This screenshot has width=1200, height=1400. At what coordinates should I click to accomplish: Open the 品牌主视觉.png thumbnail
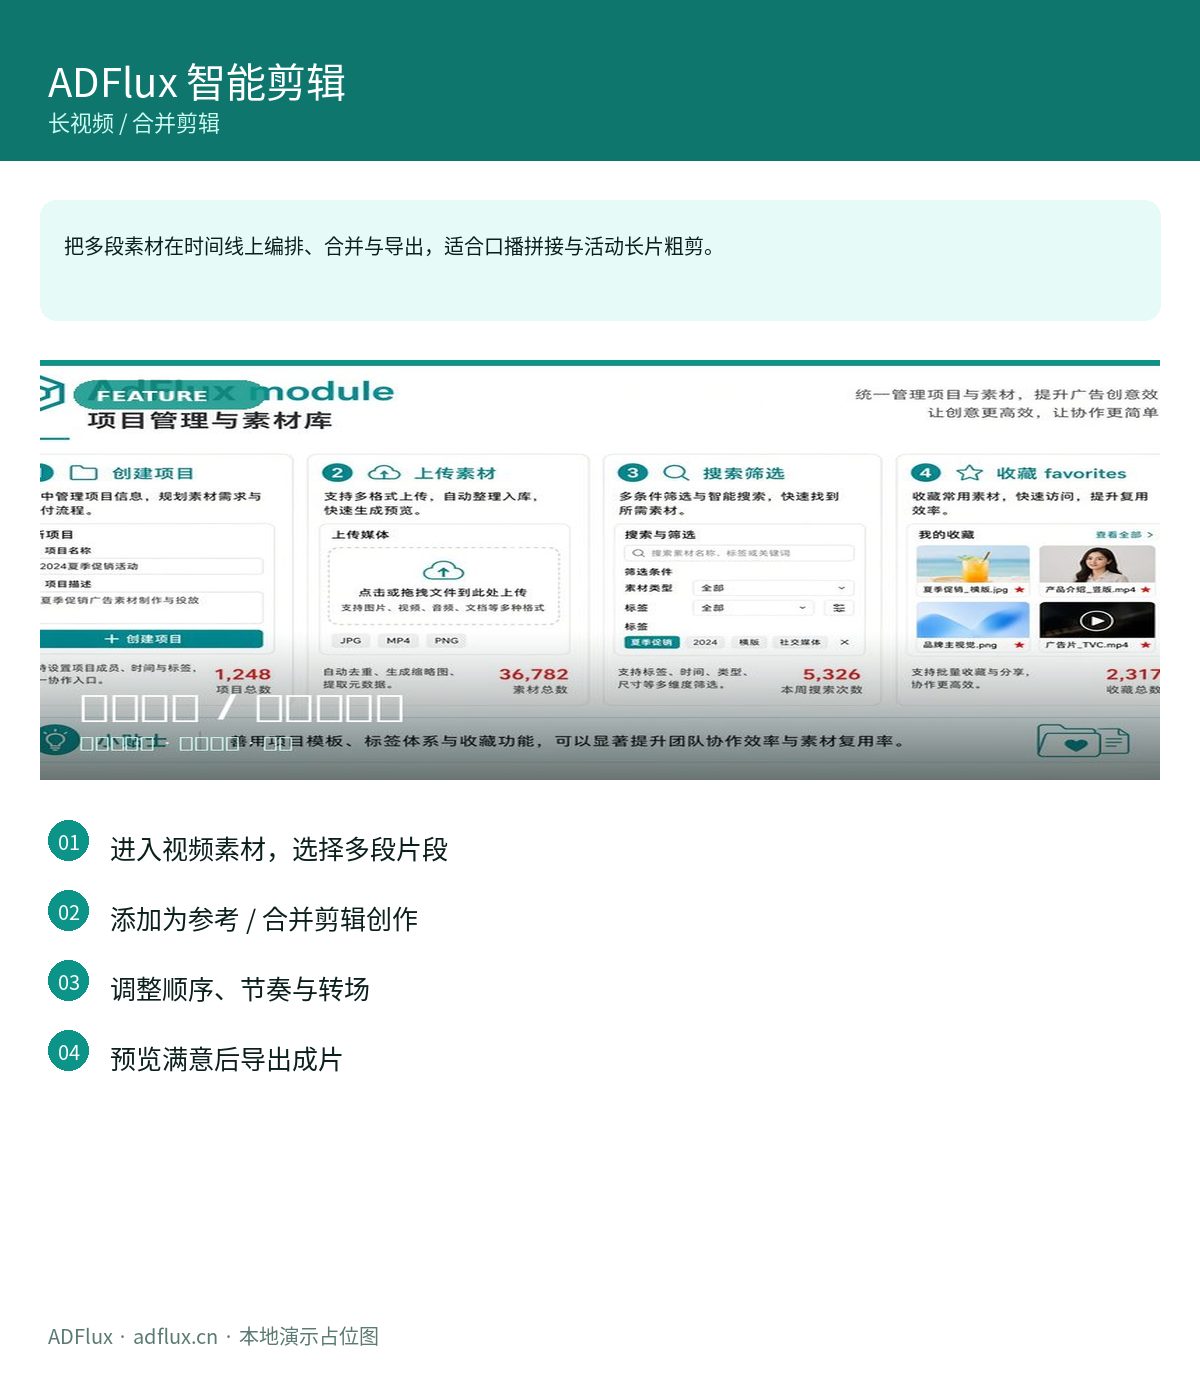(x=973, y=620)
